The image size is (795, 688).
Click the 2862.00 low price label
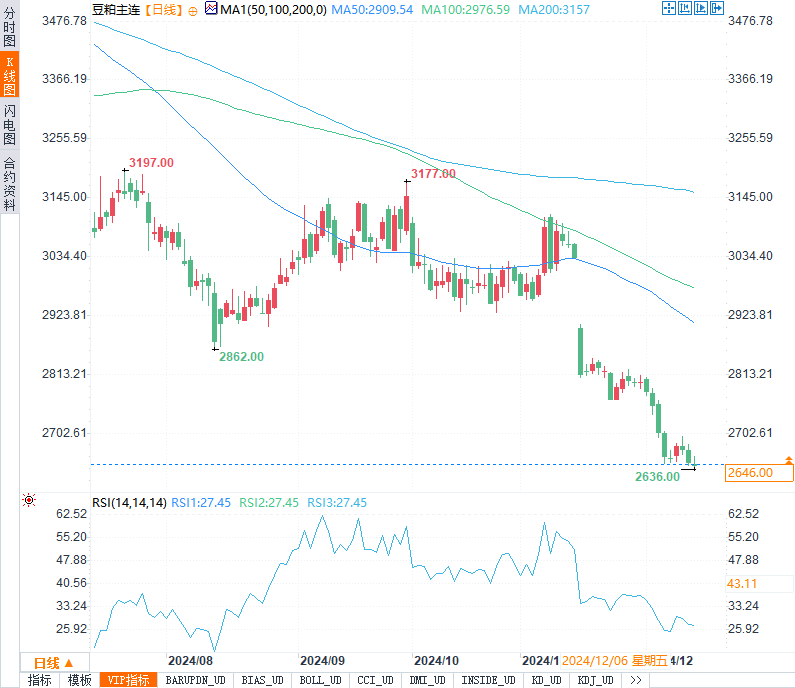pos(241,357)
